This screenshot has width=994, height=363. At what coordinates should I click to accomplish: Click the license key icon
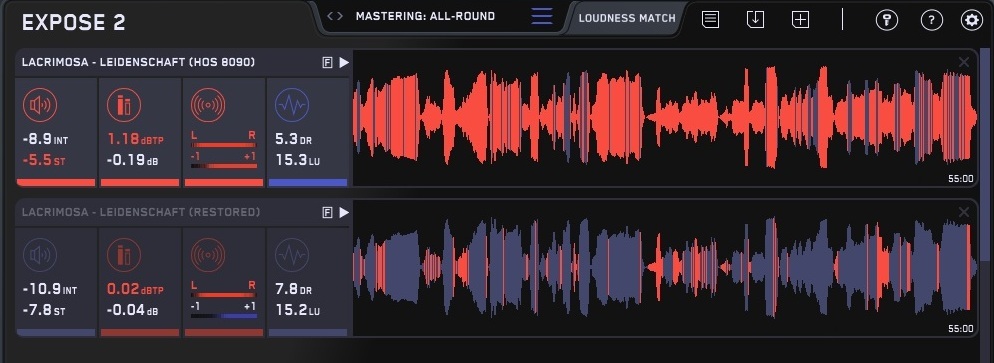(887, 20)
